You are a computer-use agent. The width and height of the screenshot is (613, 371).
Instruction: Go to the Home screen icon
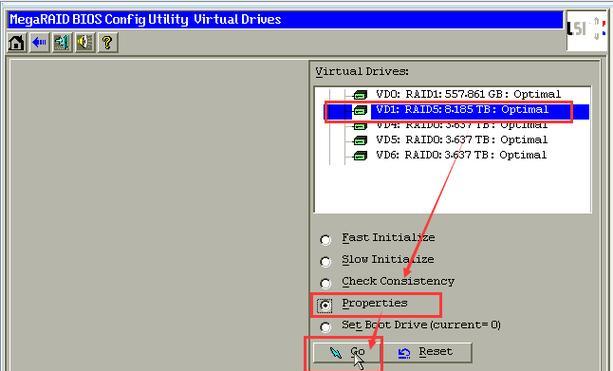point(16,42)
